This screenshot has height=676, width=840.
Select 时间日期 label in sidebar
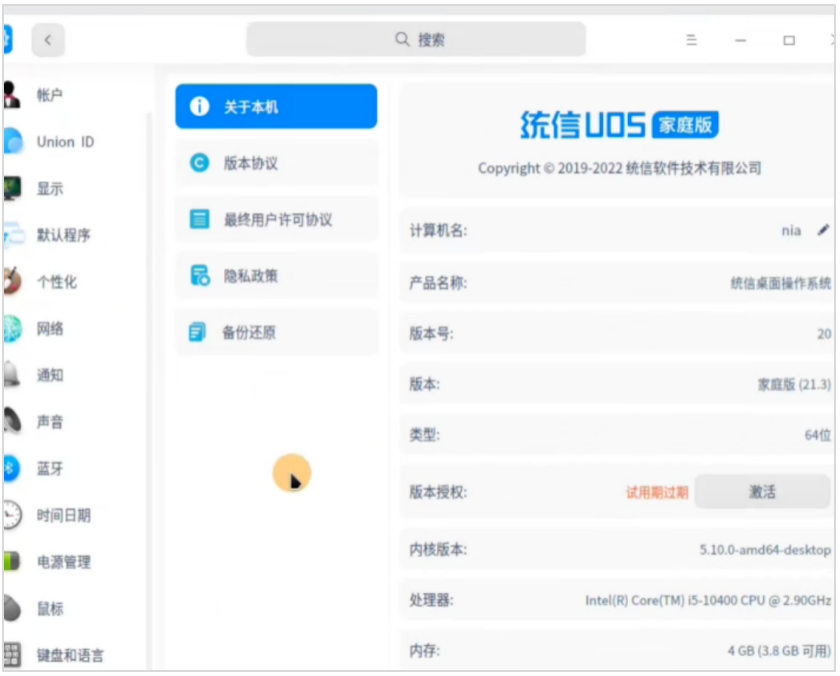click(63, 515)
